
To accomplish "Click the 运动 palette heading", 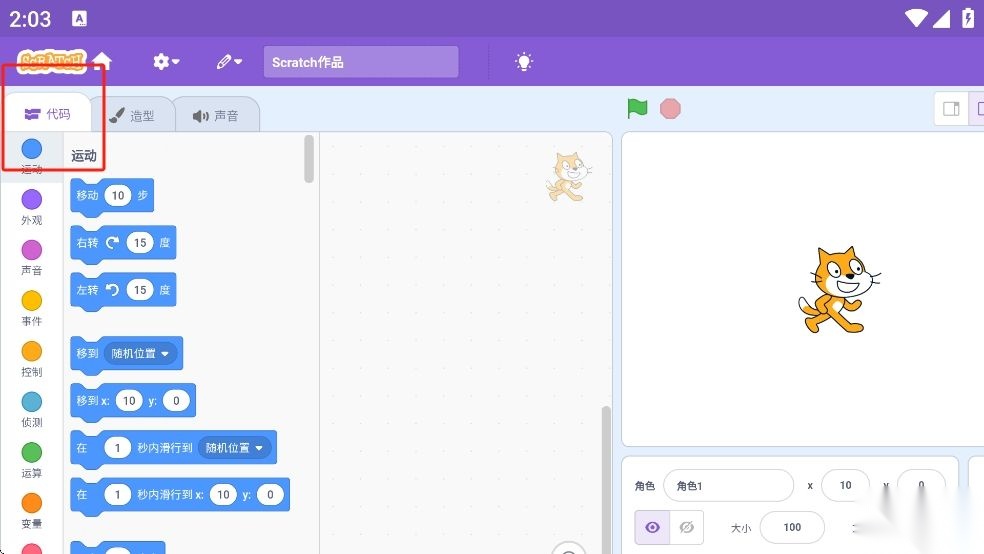I will 83,156.
